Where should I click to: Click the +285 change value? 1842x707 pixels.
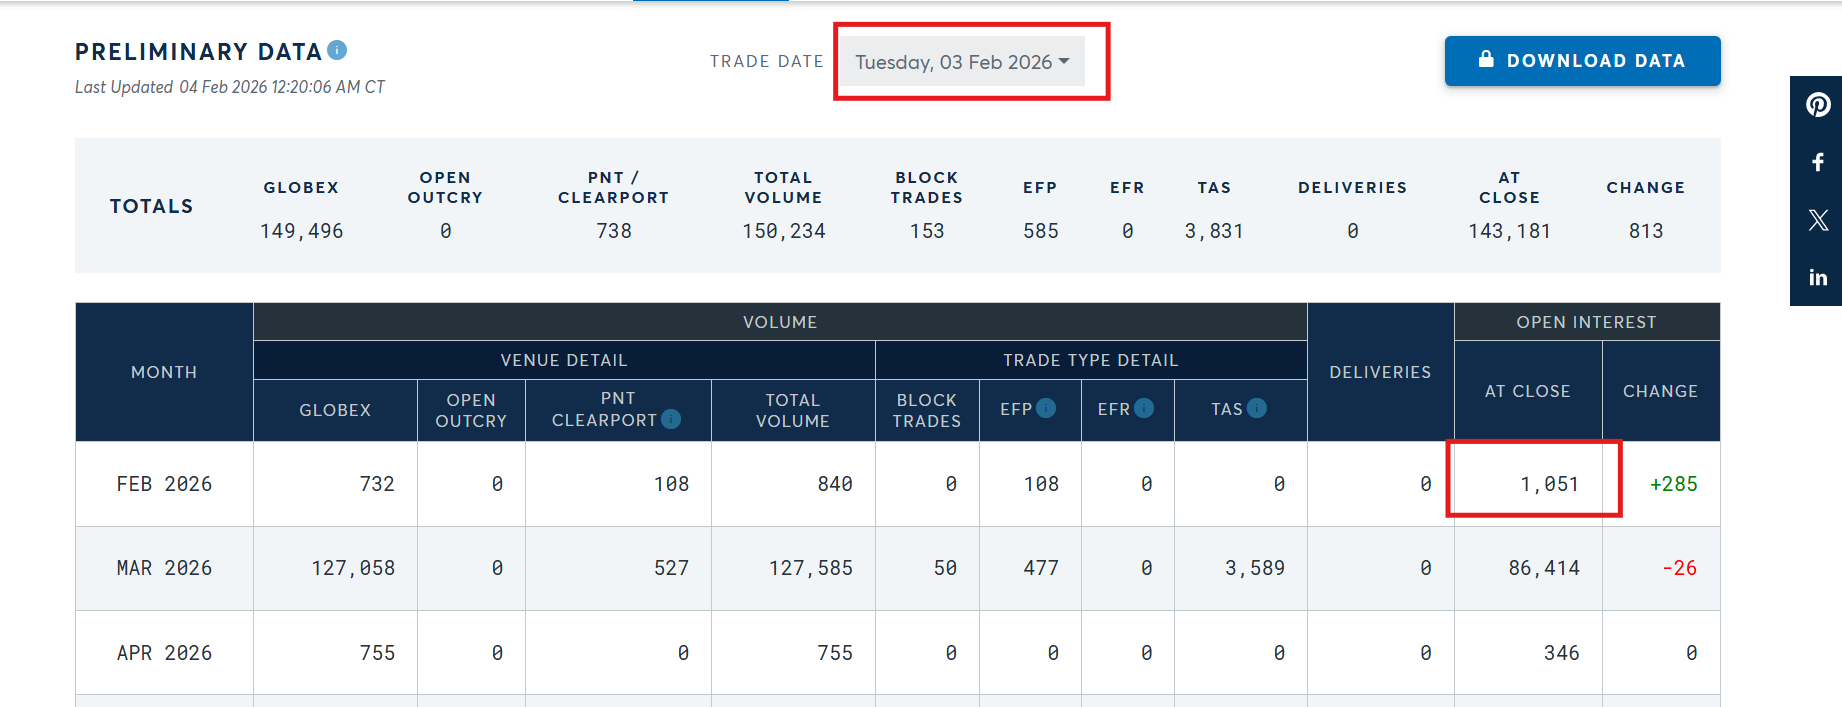[x=1673, y=484]
